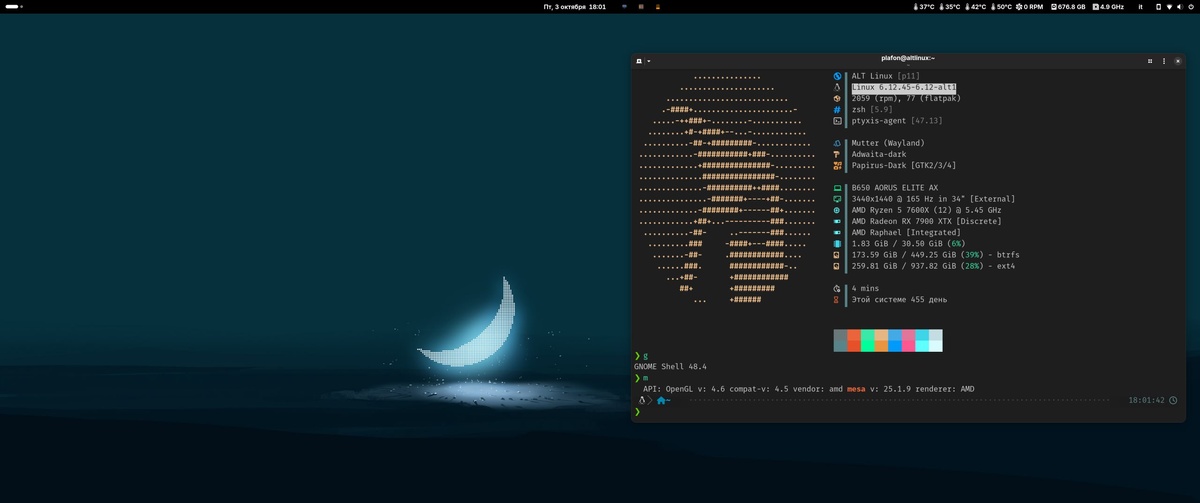This screenshot has width=1200, height=503.
Task: Click the blue tray icon beside the clock
Action: point(626,7)
